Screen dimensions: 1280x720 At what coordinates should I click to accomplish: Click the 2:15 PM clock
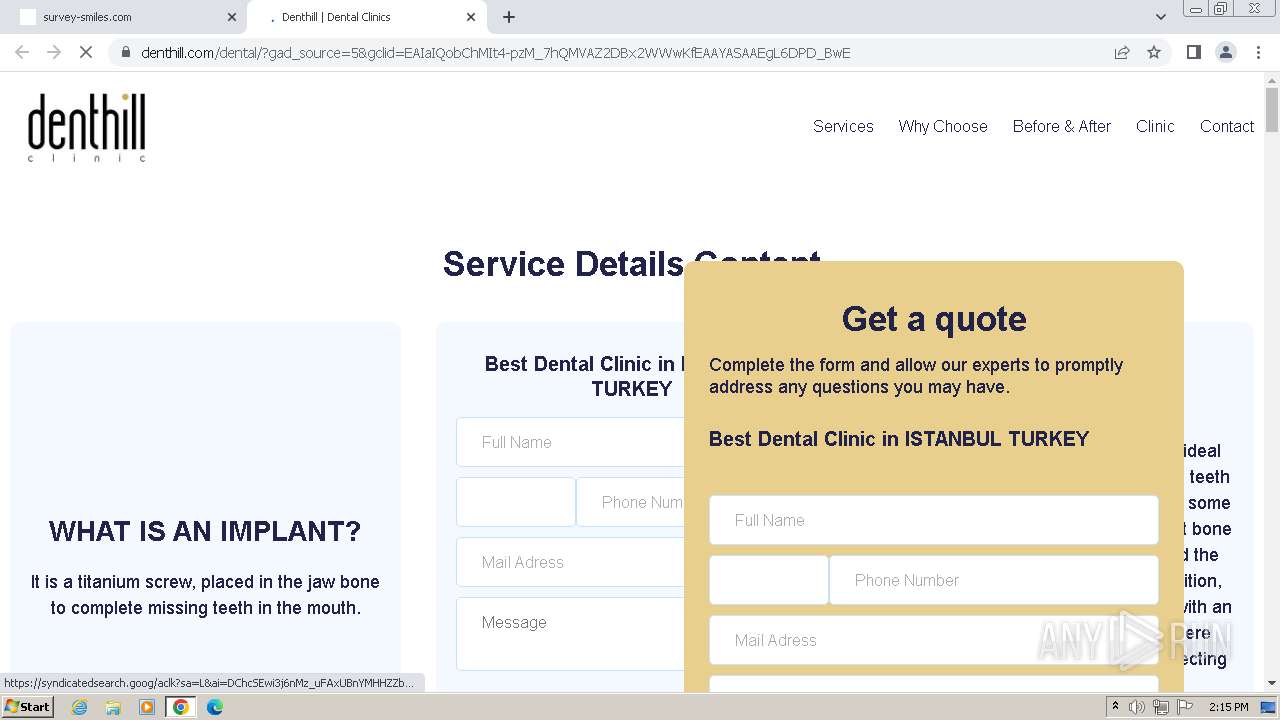pos(1228,707)
